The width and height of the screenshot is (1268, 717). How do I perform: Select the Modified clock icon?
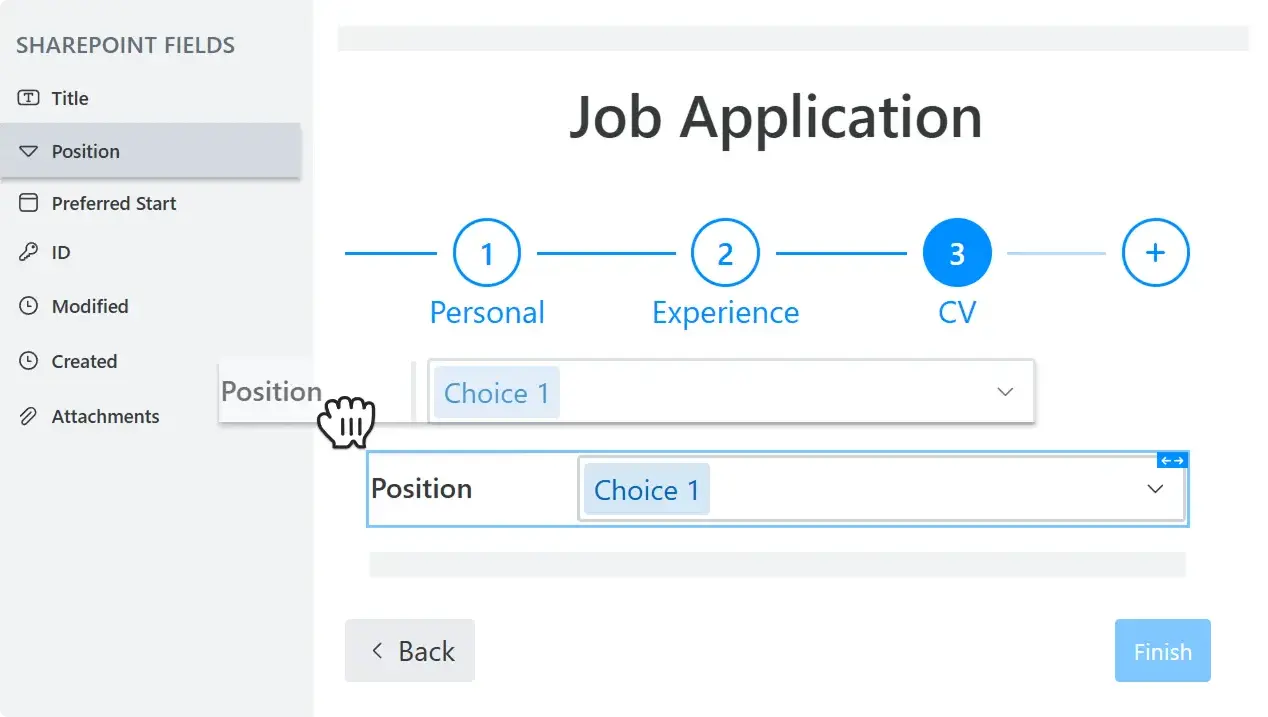pyautogui.click(x=28, y=306)
